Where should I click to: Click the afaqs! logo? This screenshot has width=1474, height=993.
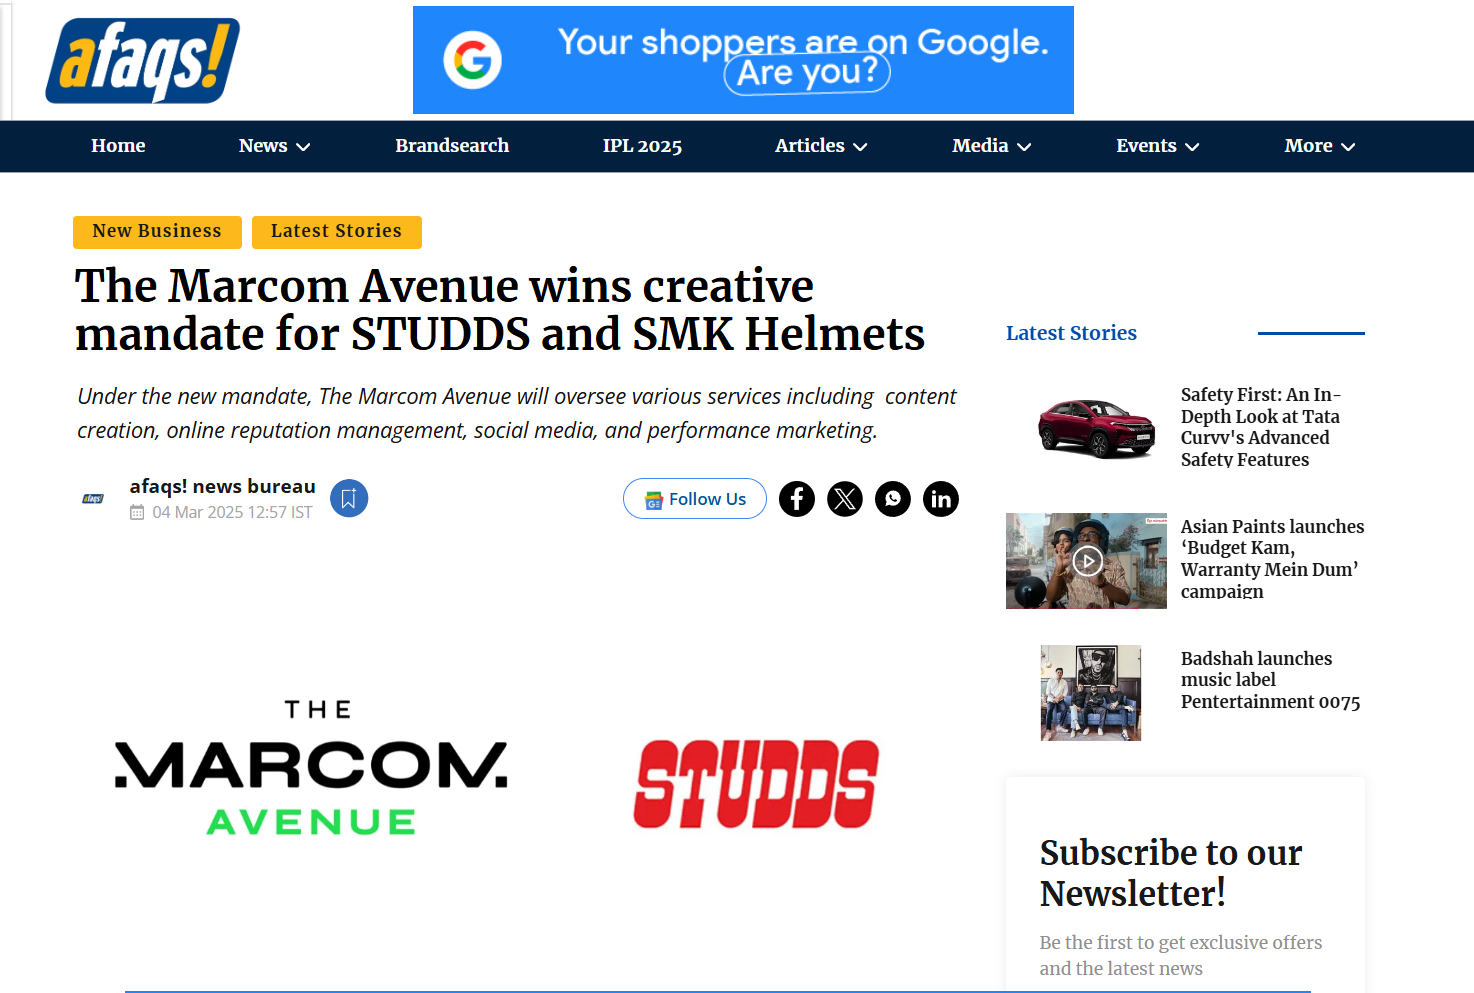coord(142,61)
